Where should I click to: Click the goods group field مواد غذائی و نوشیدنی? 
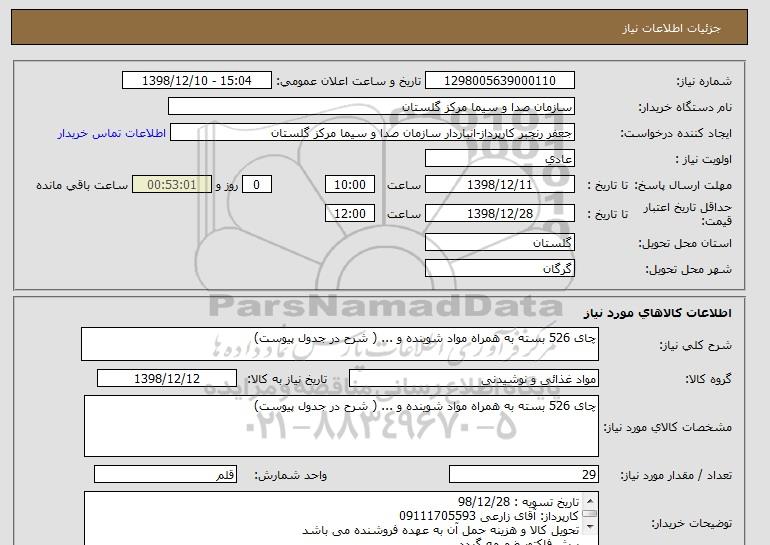point(473,379)
